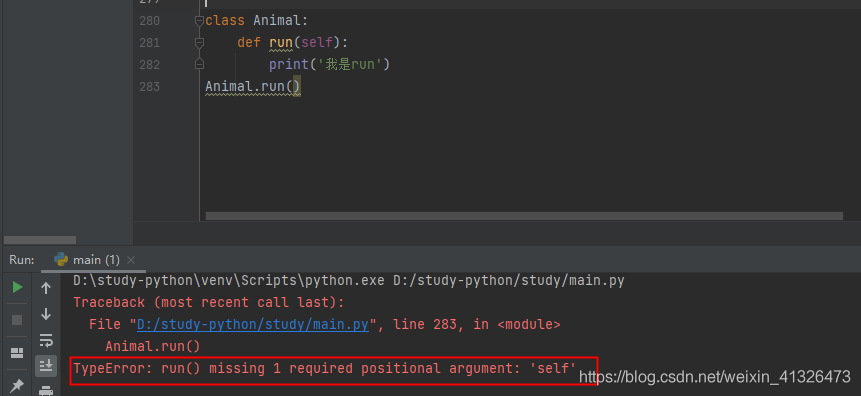The height and width of the screenshot is (396, 861).
Task: Pin the run tab with the pin icon
Action: (x=18, y=386)
